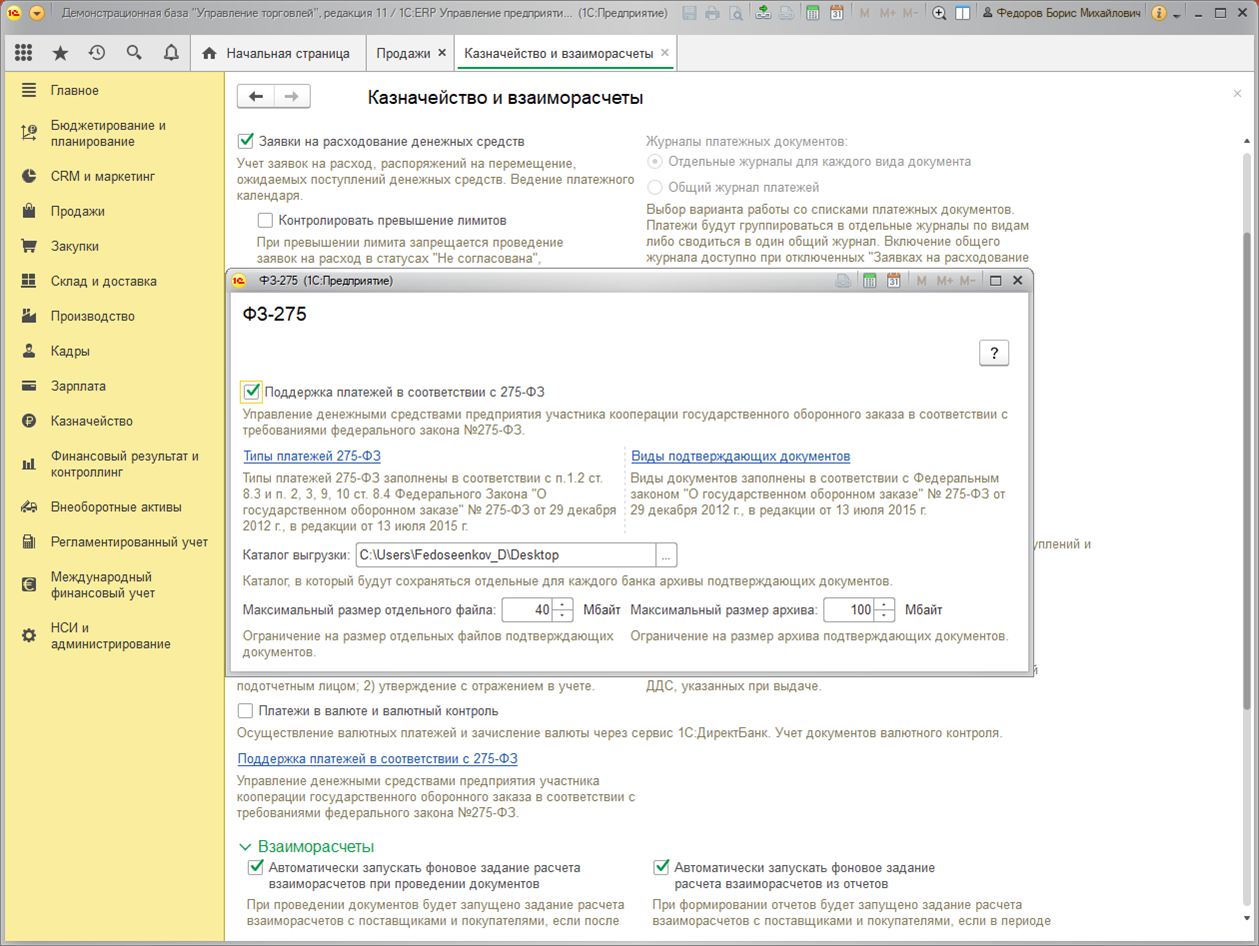Switch to the Продажи tab
1259x946 pixels.
click(403, 53)
